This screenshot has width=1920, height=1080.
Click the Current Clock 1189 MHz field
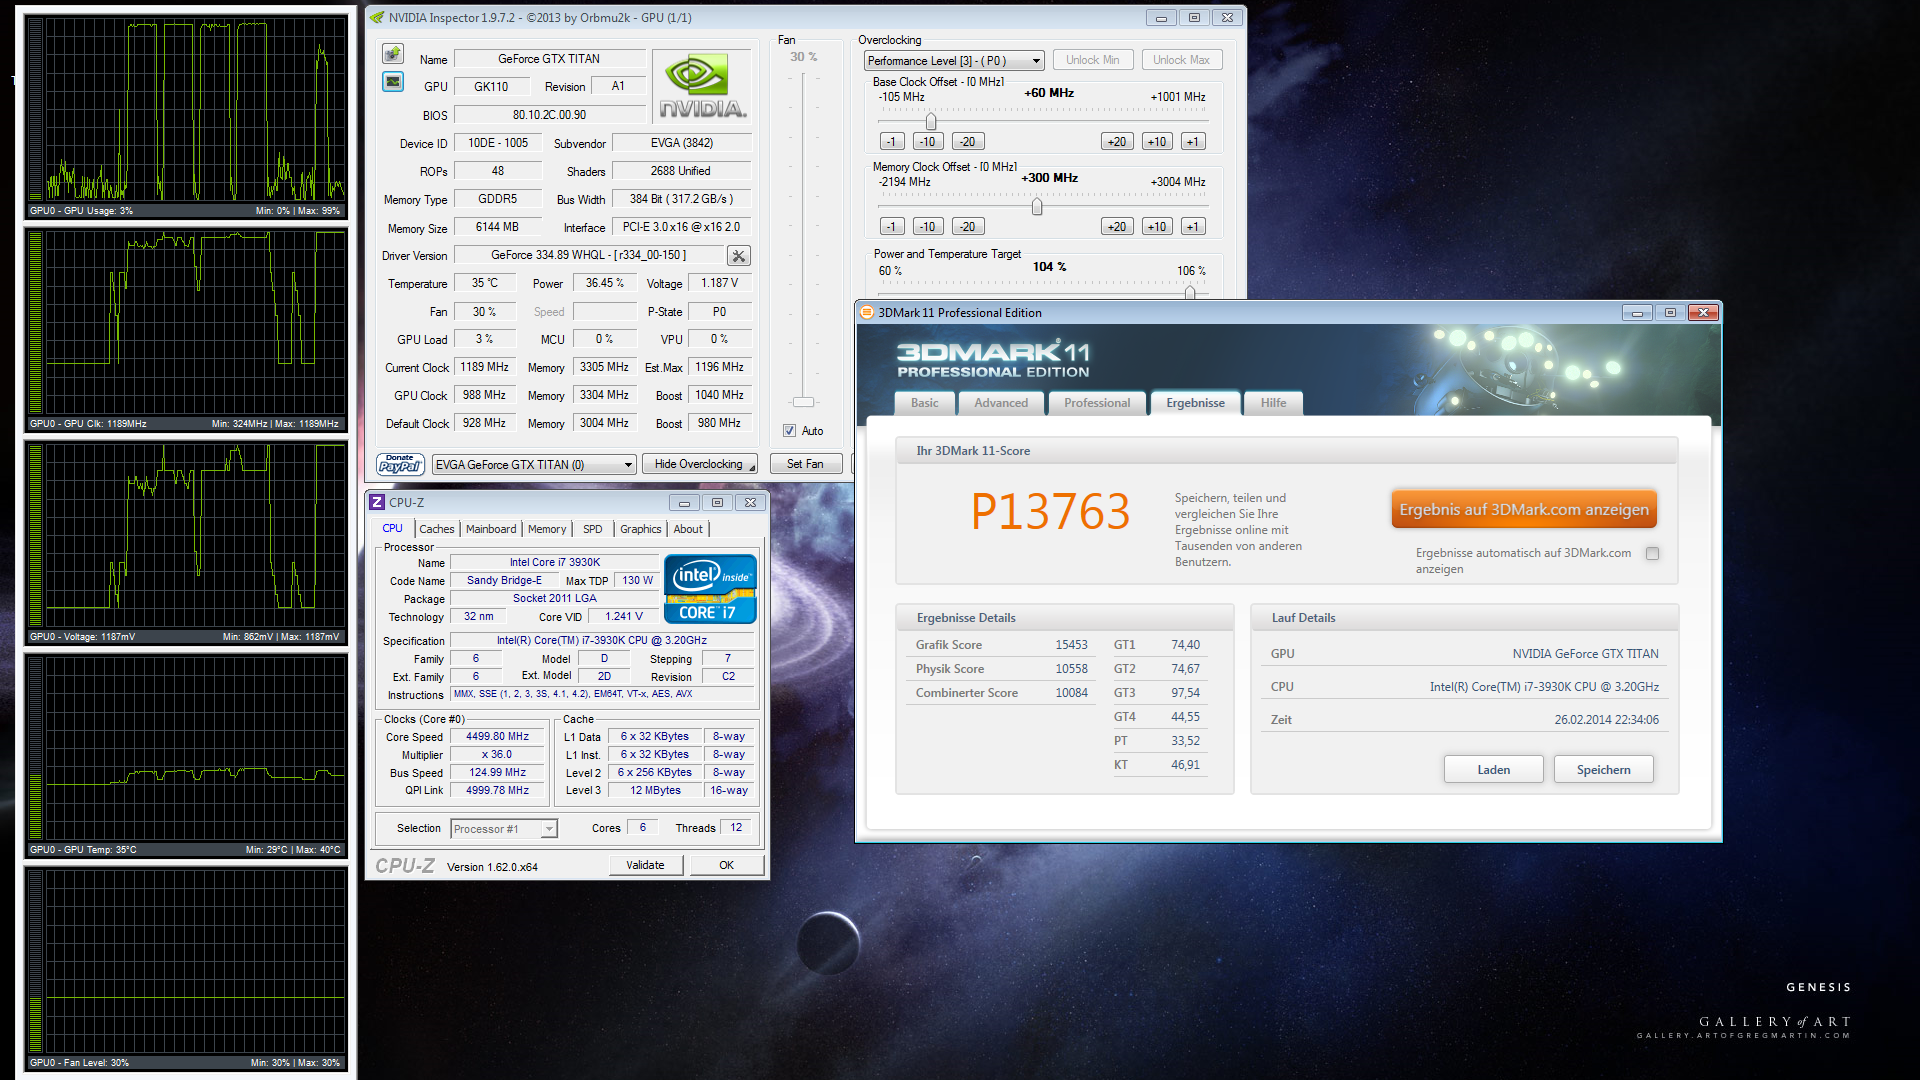tap(485, 367)
